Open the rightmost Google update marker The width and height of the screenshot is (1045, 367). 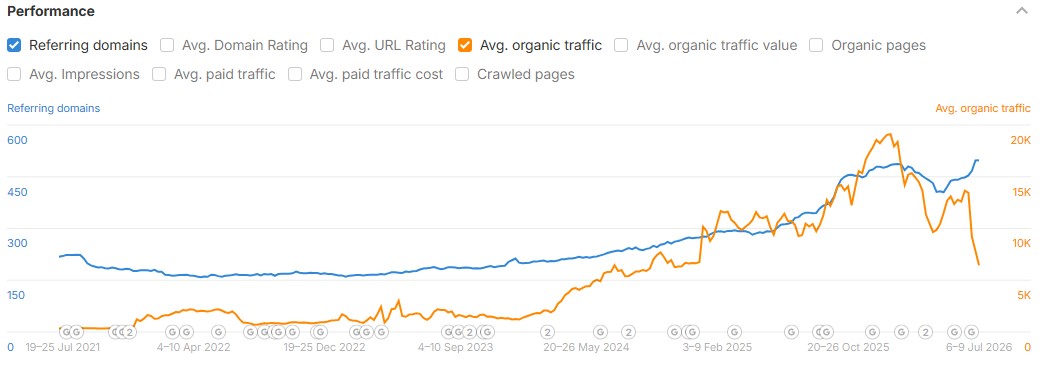972,332
